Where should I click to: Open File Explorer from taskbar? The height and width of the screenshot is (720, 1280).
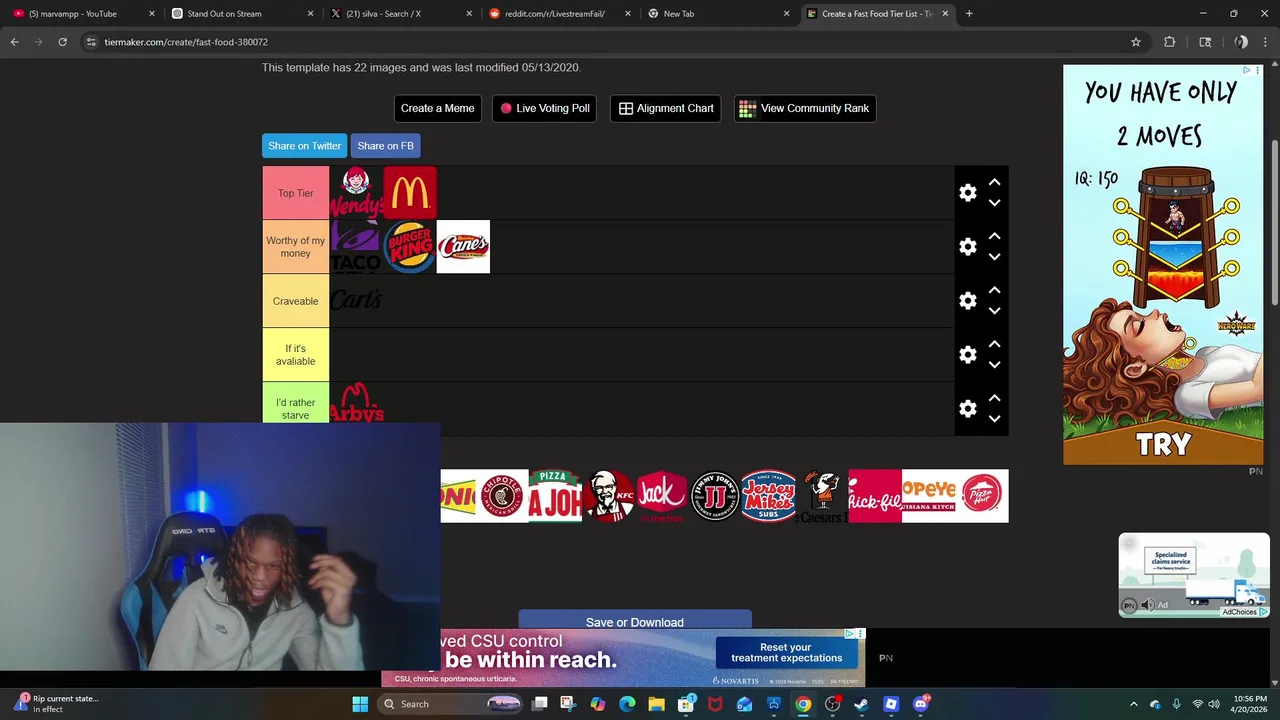pos(656,704)
